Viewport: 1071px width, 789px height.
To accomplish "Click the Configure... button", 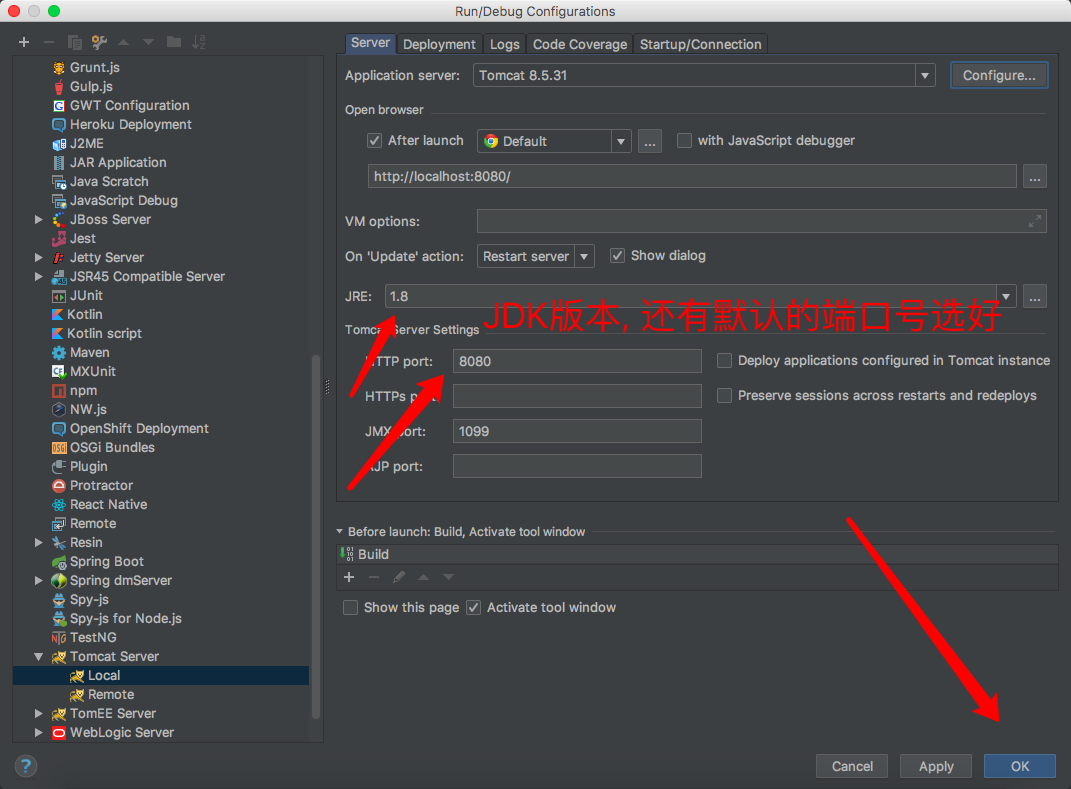I will [999, 75].
